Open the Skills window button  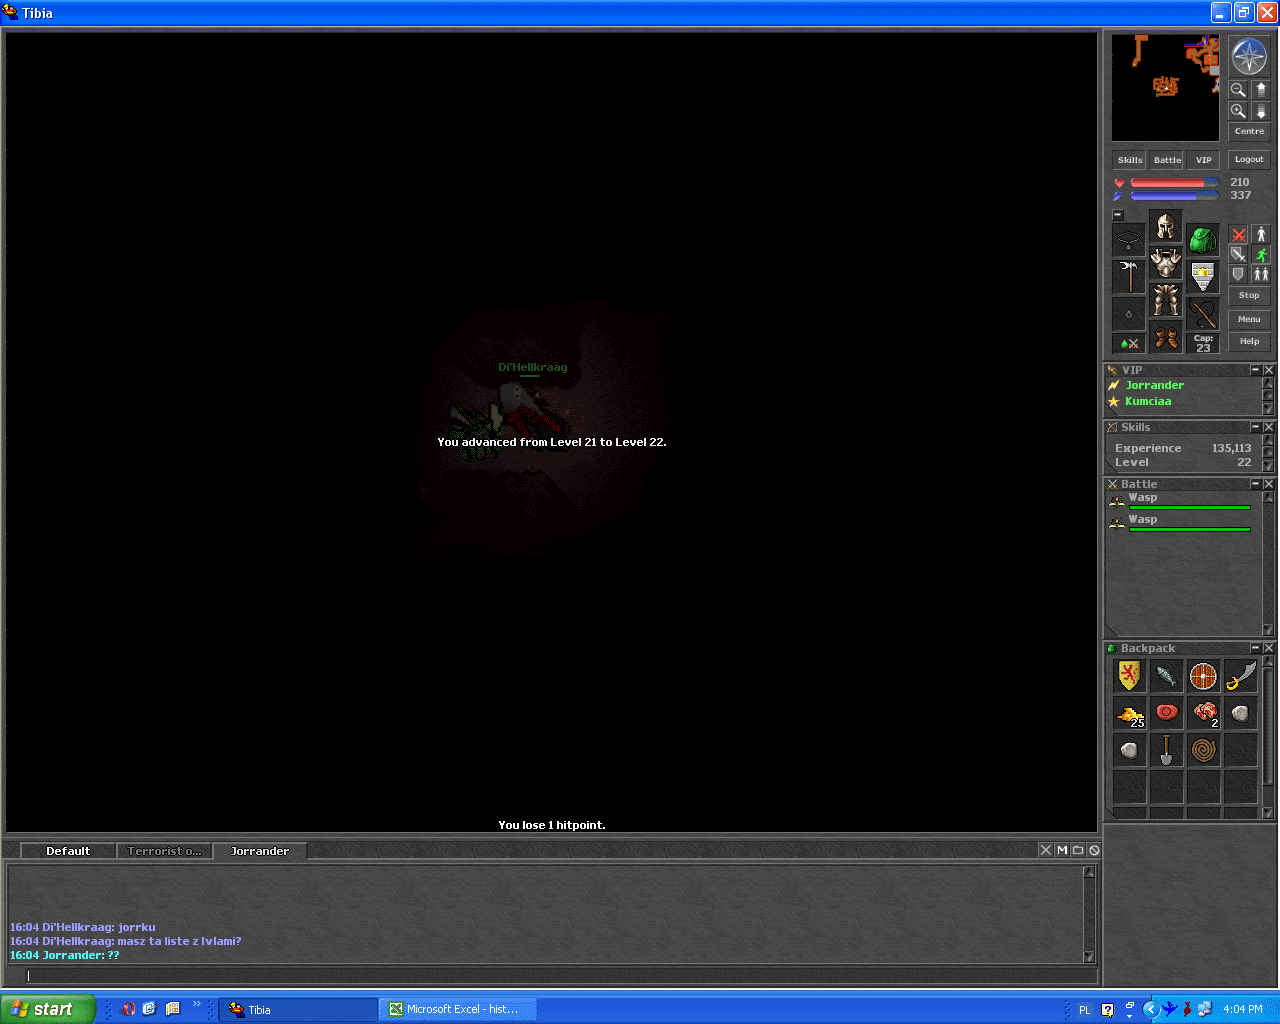[x=1130, y=160]
